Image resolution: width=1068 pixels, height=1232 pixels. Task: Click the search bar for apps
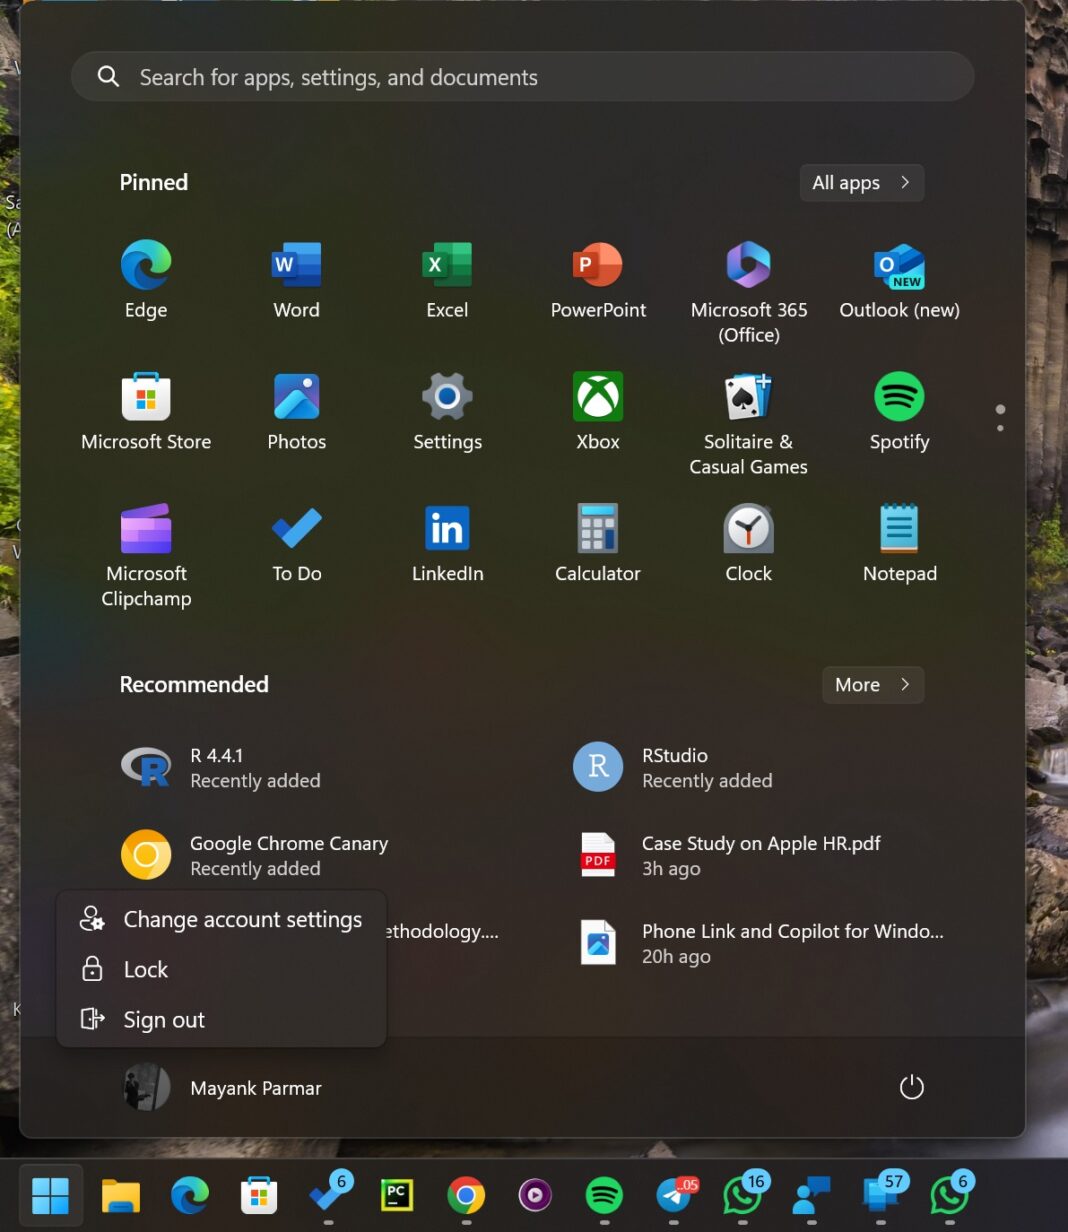point(521,77)
